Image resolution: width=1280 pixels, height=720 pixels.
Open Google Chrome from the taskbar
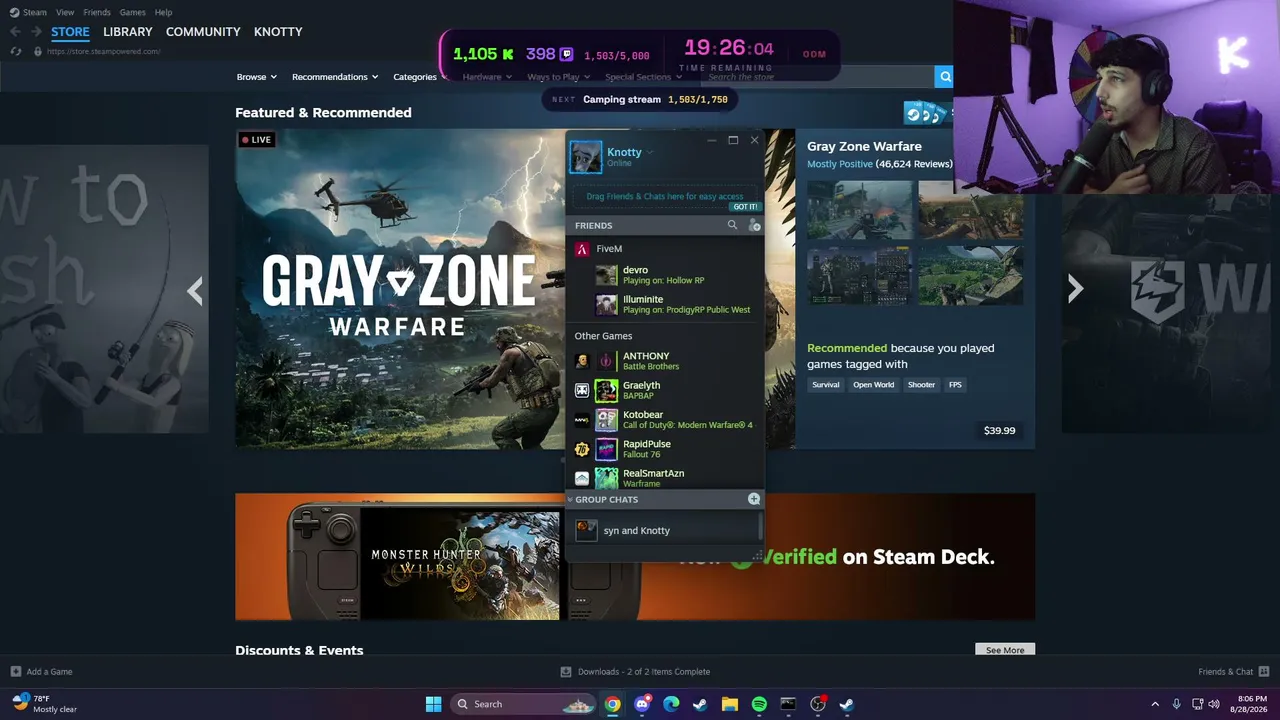(x=612, y=704)
